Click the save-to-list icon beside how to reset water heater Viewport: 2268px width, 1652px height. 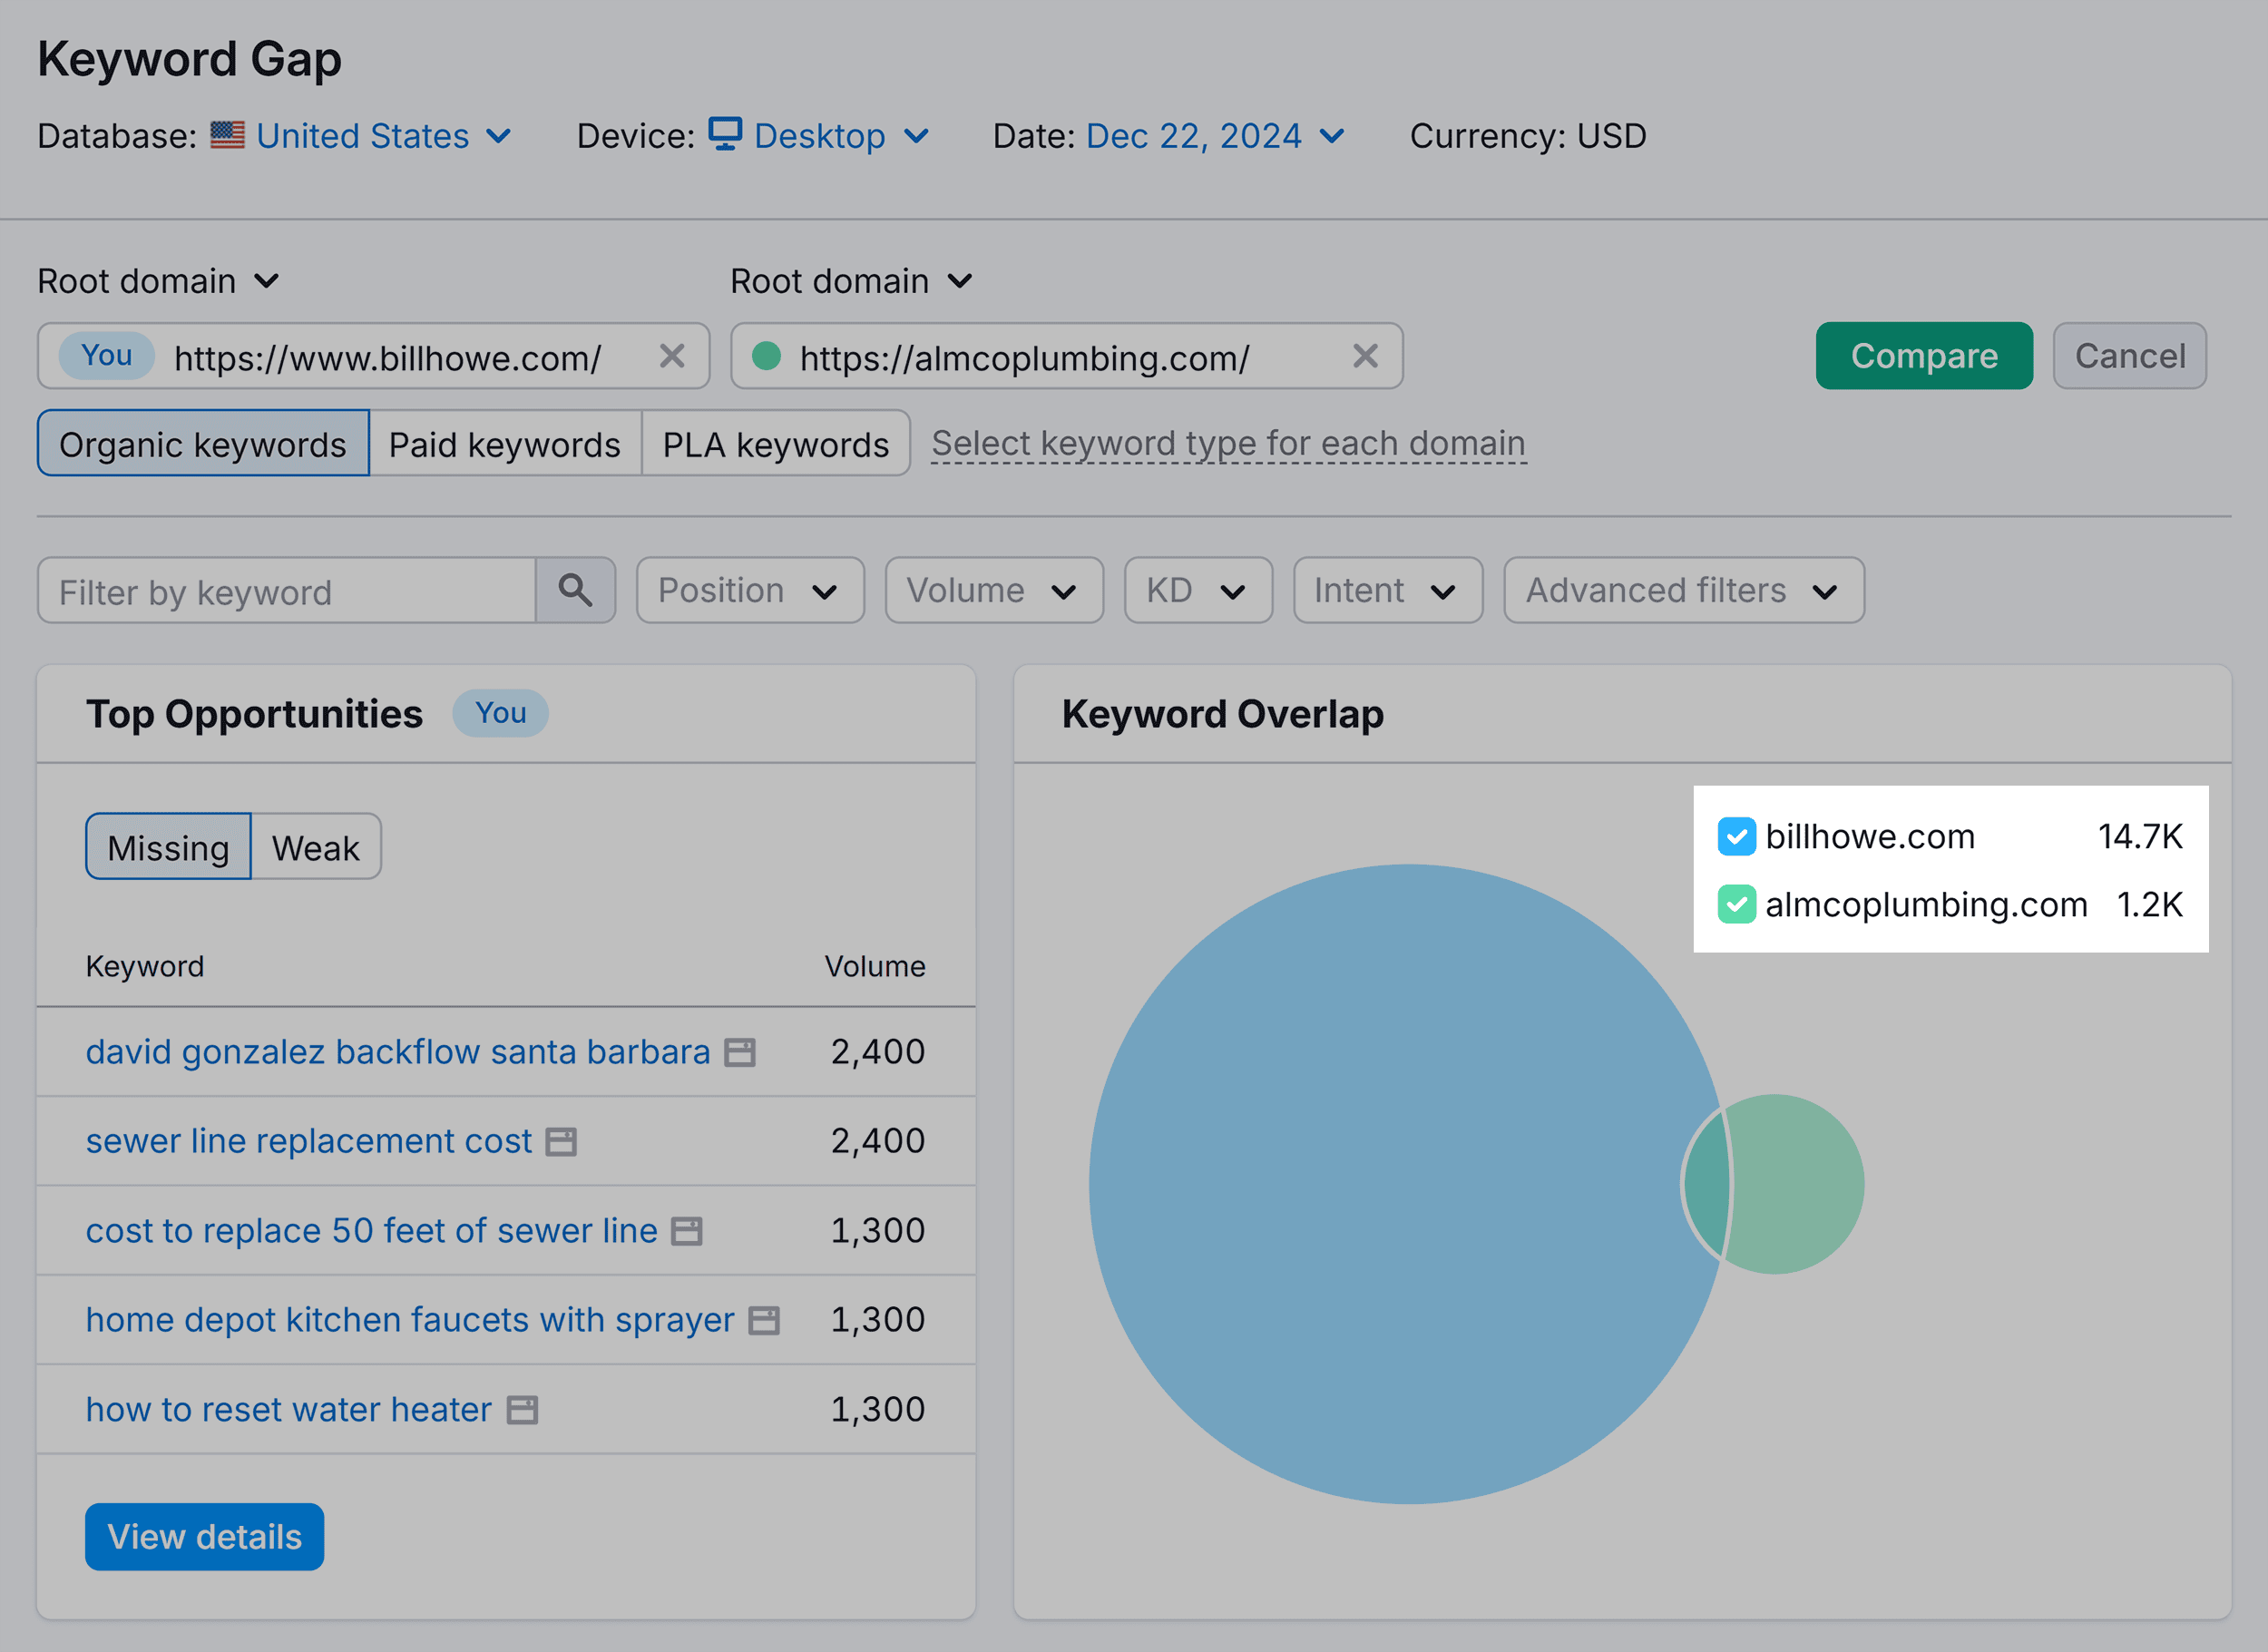click(521, 1409)
